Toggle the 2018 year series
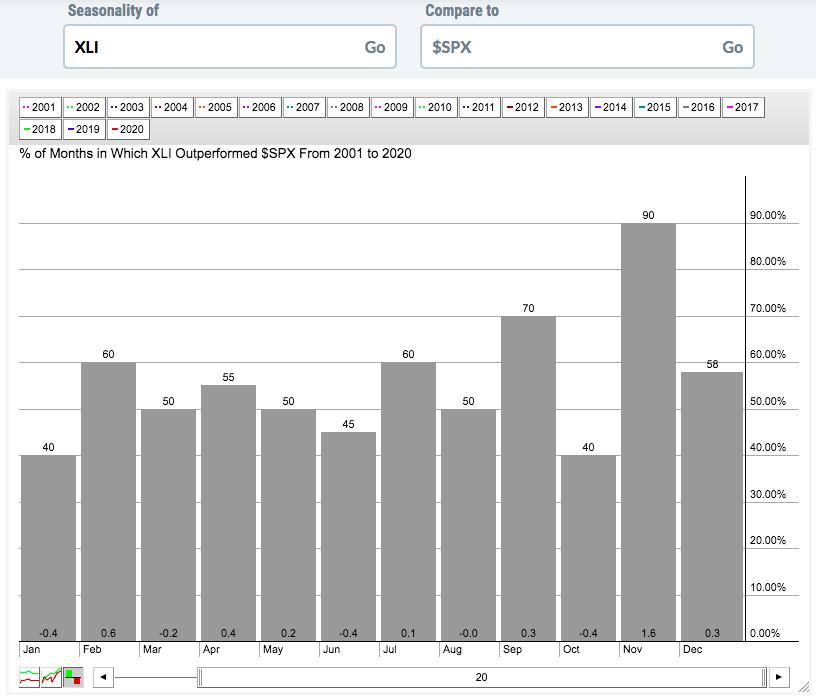Image resolution: width=816 pixels, height=696 pixels. [x=40, y=129]
